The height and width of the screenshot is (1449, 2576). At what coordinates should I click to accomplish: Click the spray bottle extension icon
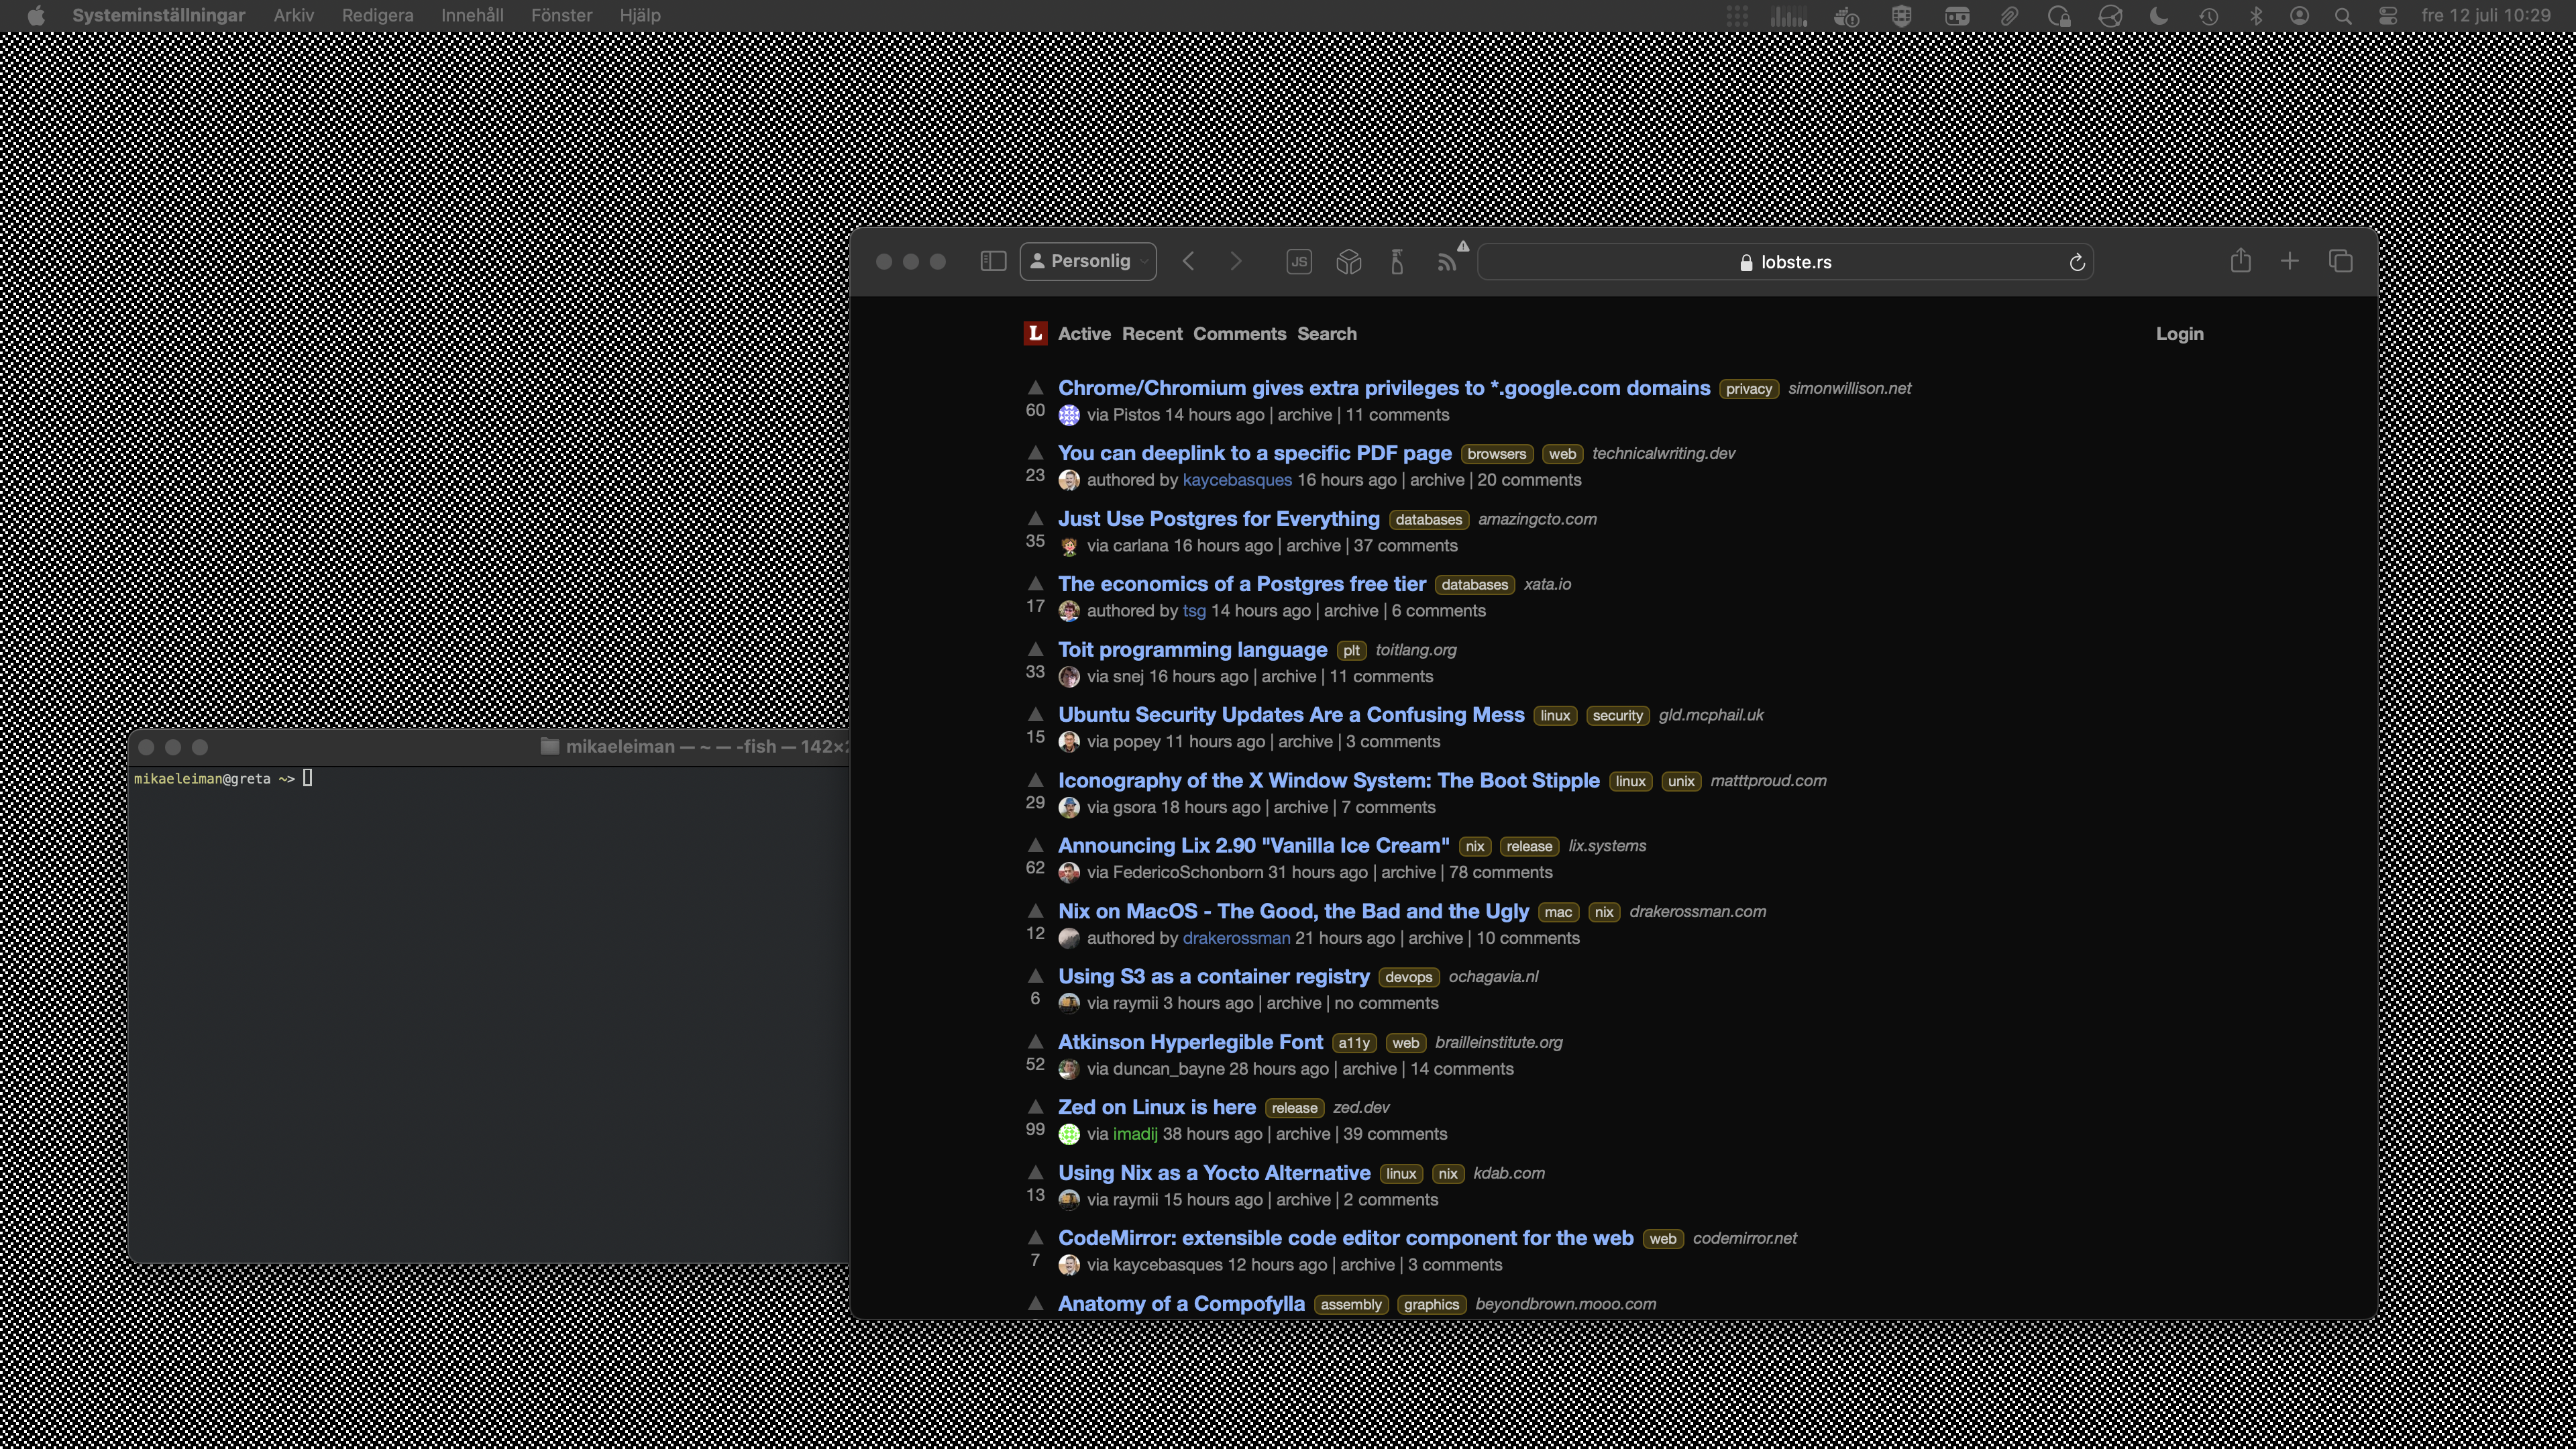coord(1397,262)
